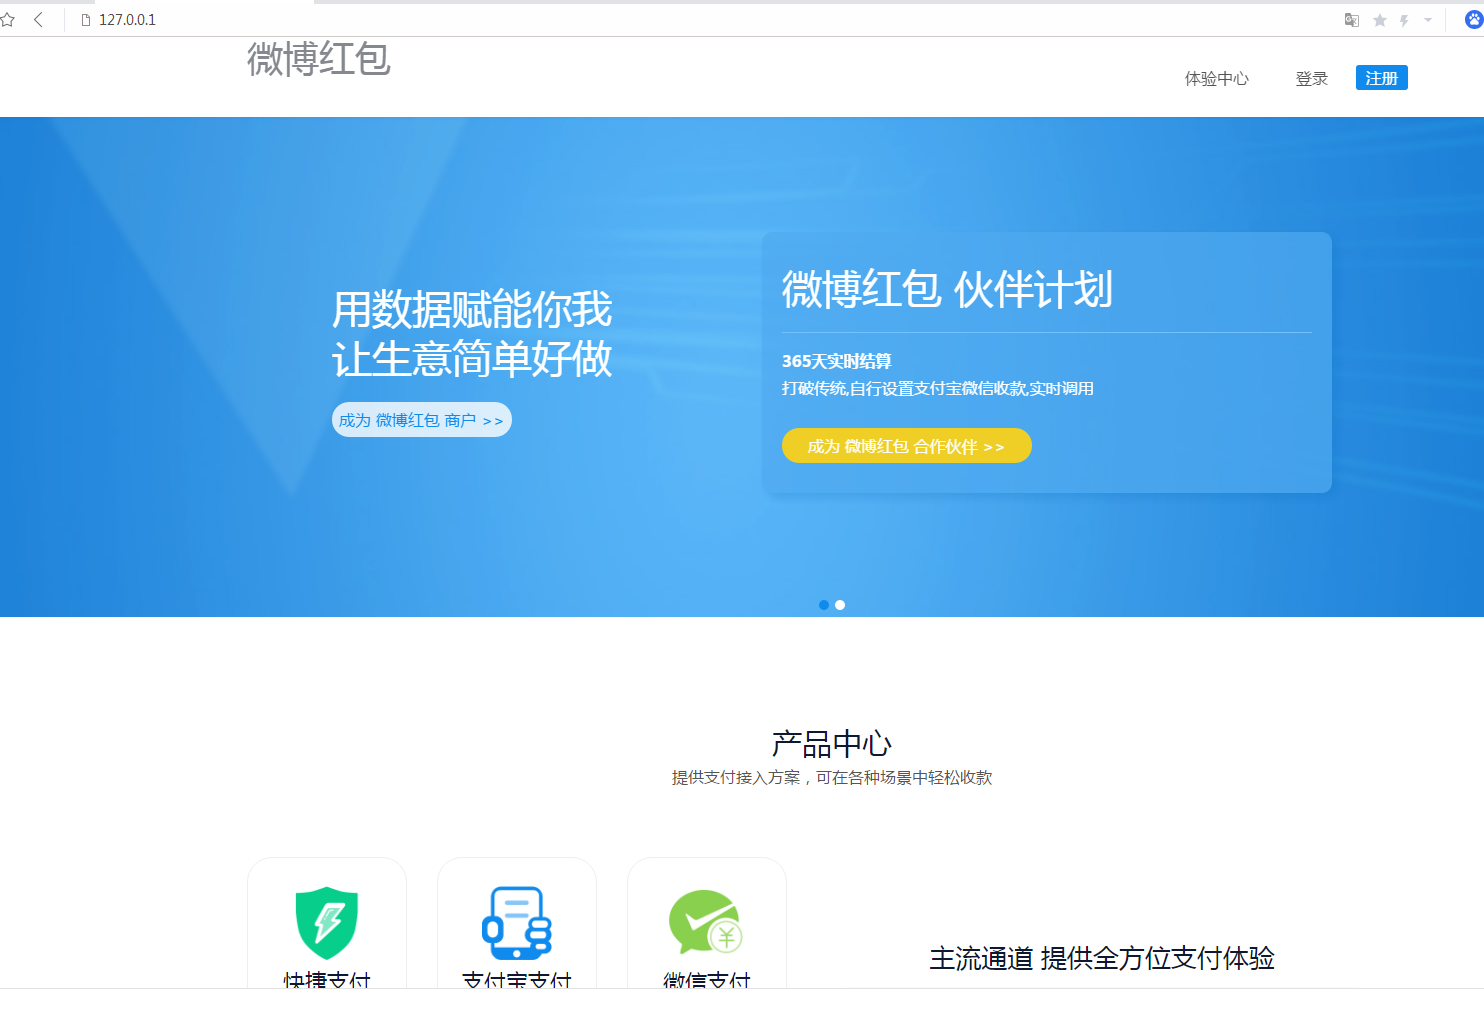Screen dimensions: 1484x1011
Task: Click the 成为 微博红包 商户 >> button
Action: click(422, 420)
